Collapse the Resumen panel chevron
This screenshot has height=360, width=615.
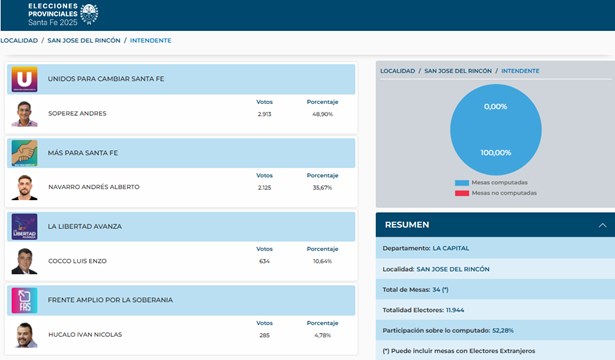[602, 225]
